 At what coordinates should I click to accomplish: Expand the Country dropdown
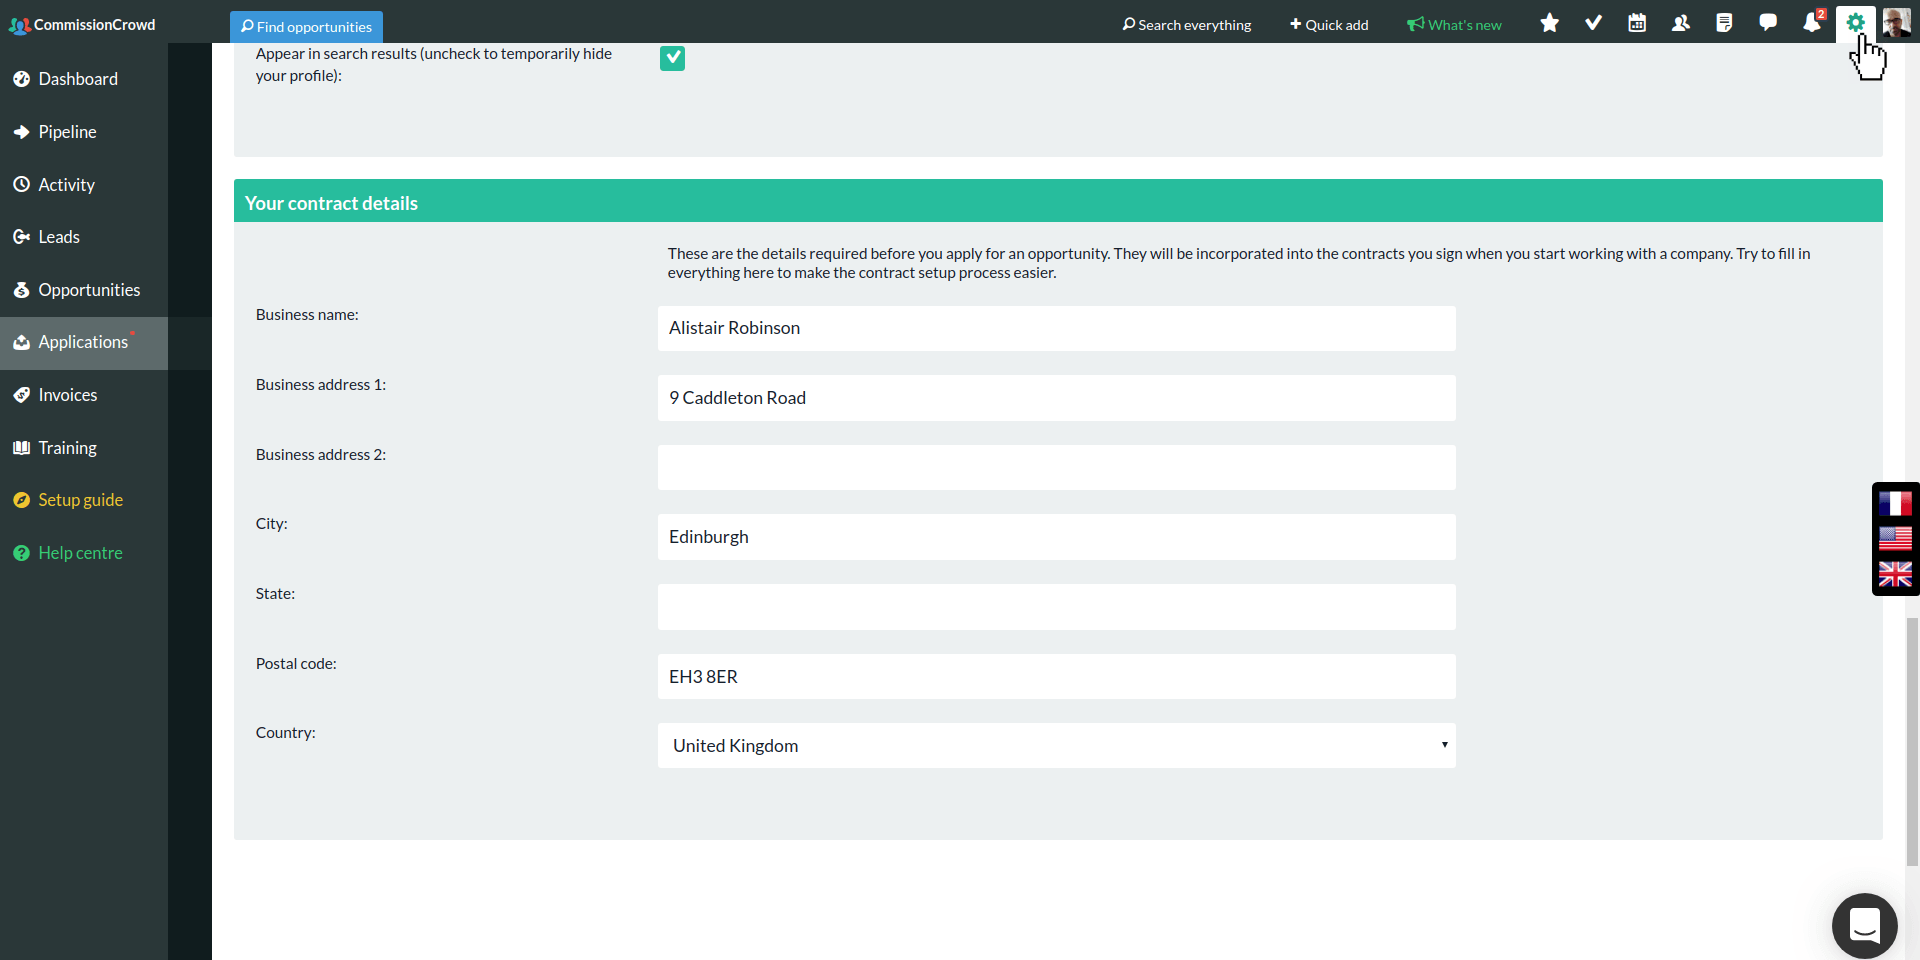click(x=1056, y=746)
